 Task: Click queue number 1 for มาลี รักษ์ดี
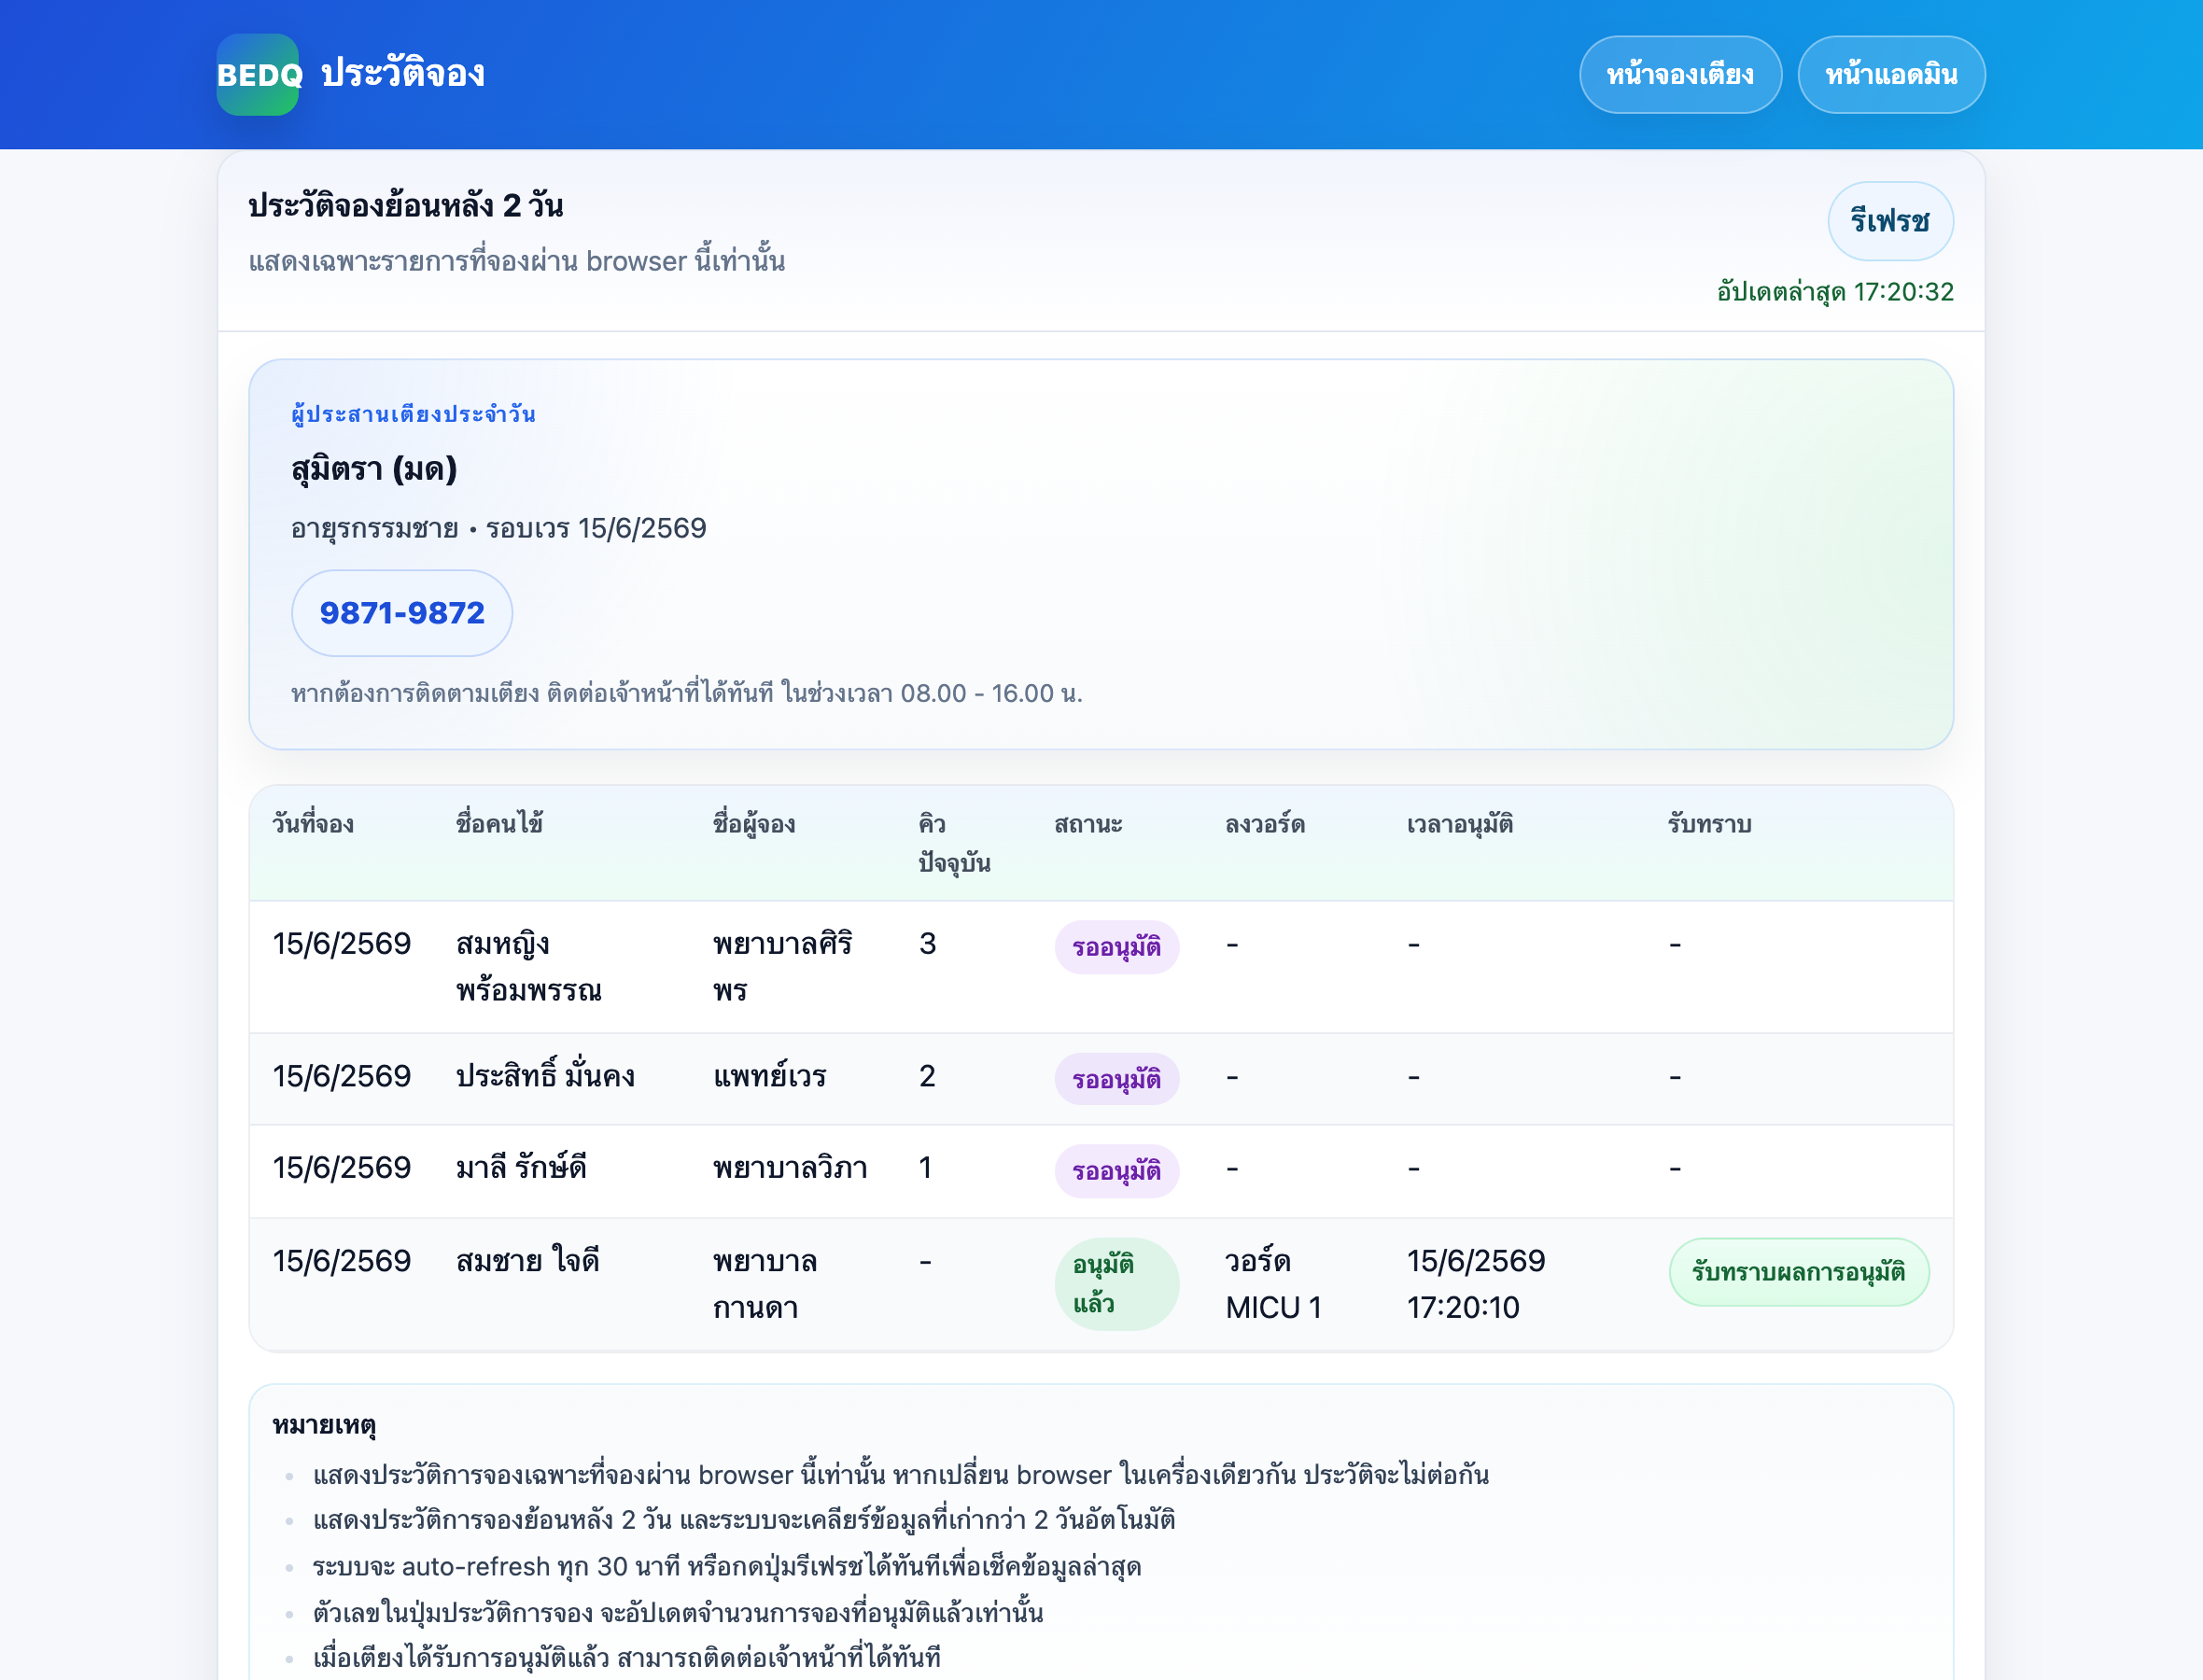(x=925, y=1167)
